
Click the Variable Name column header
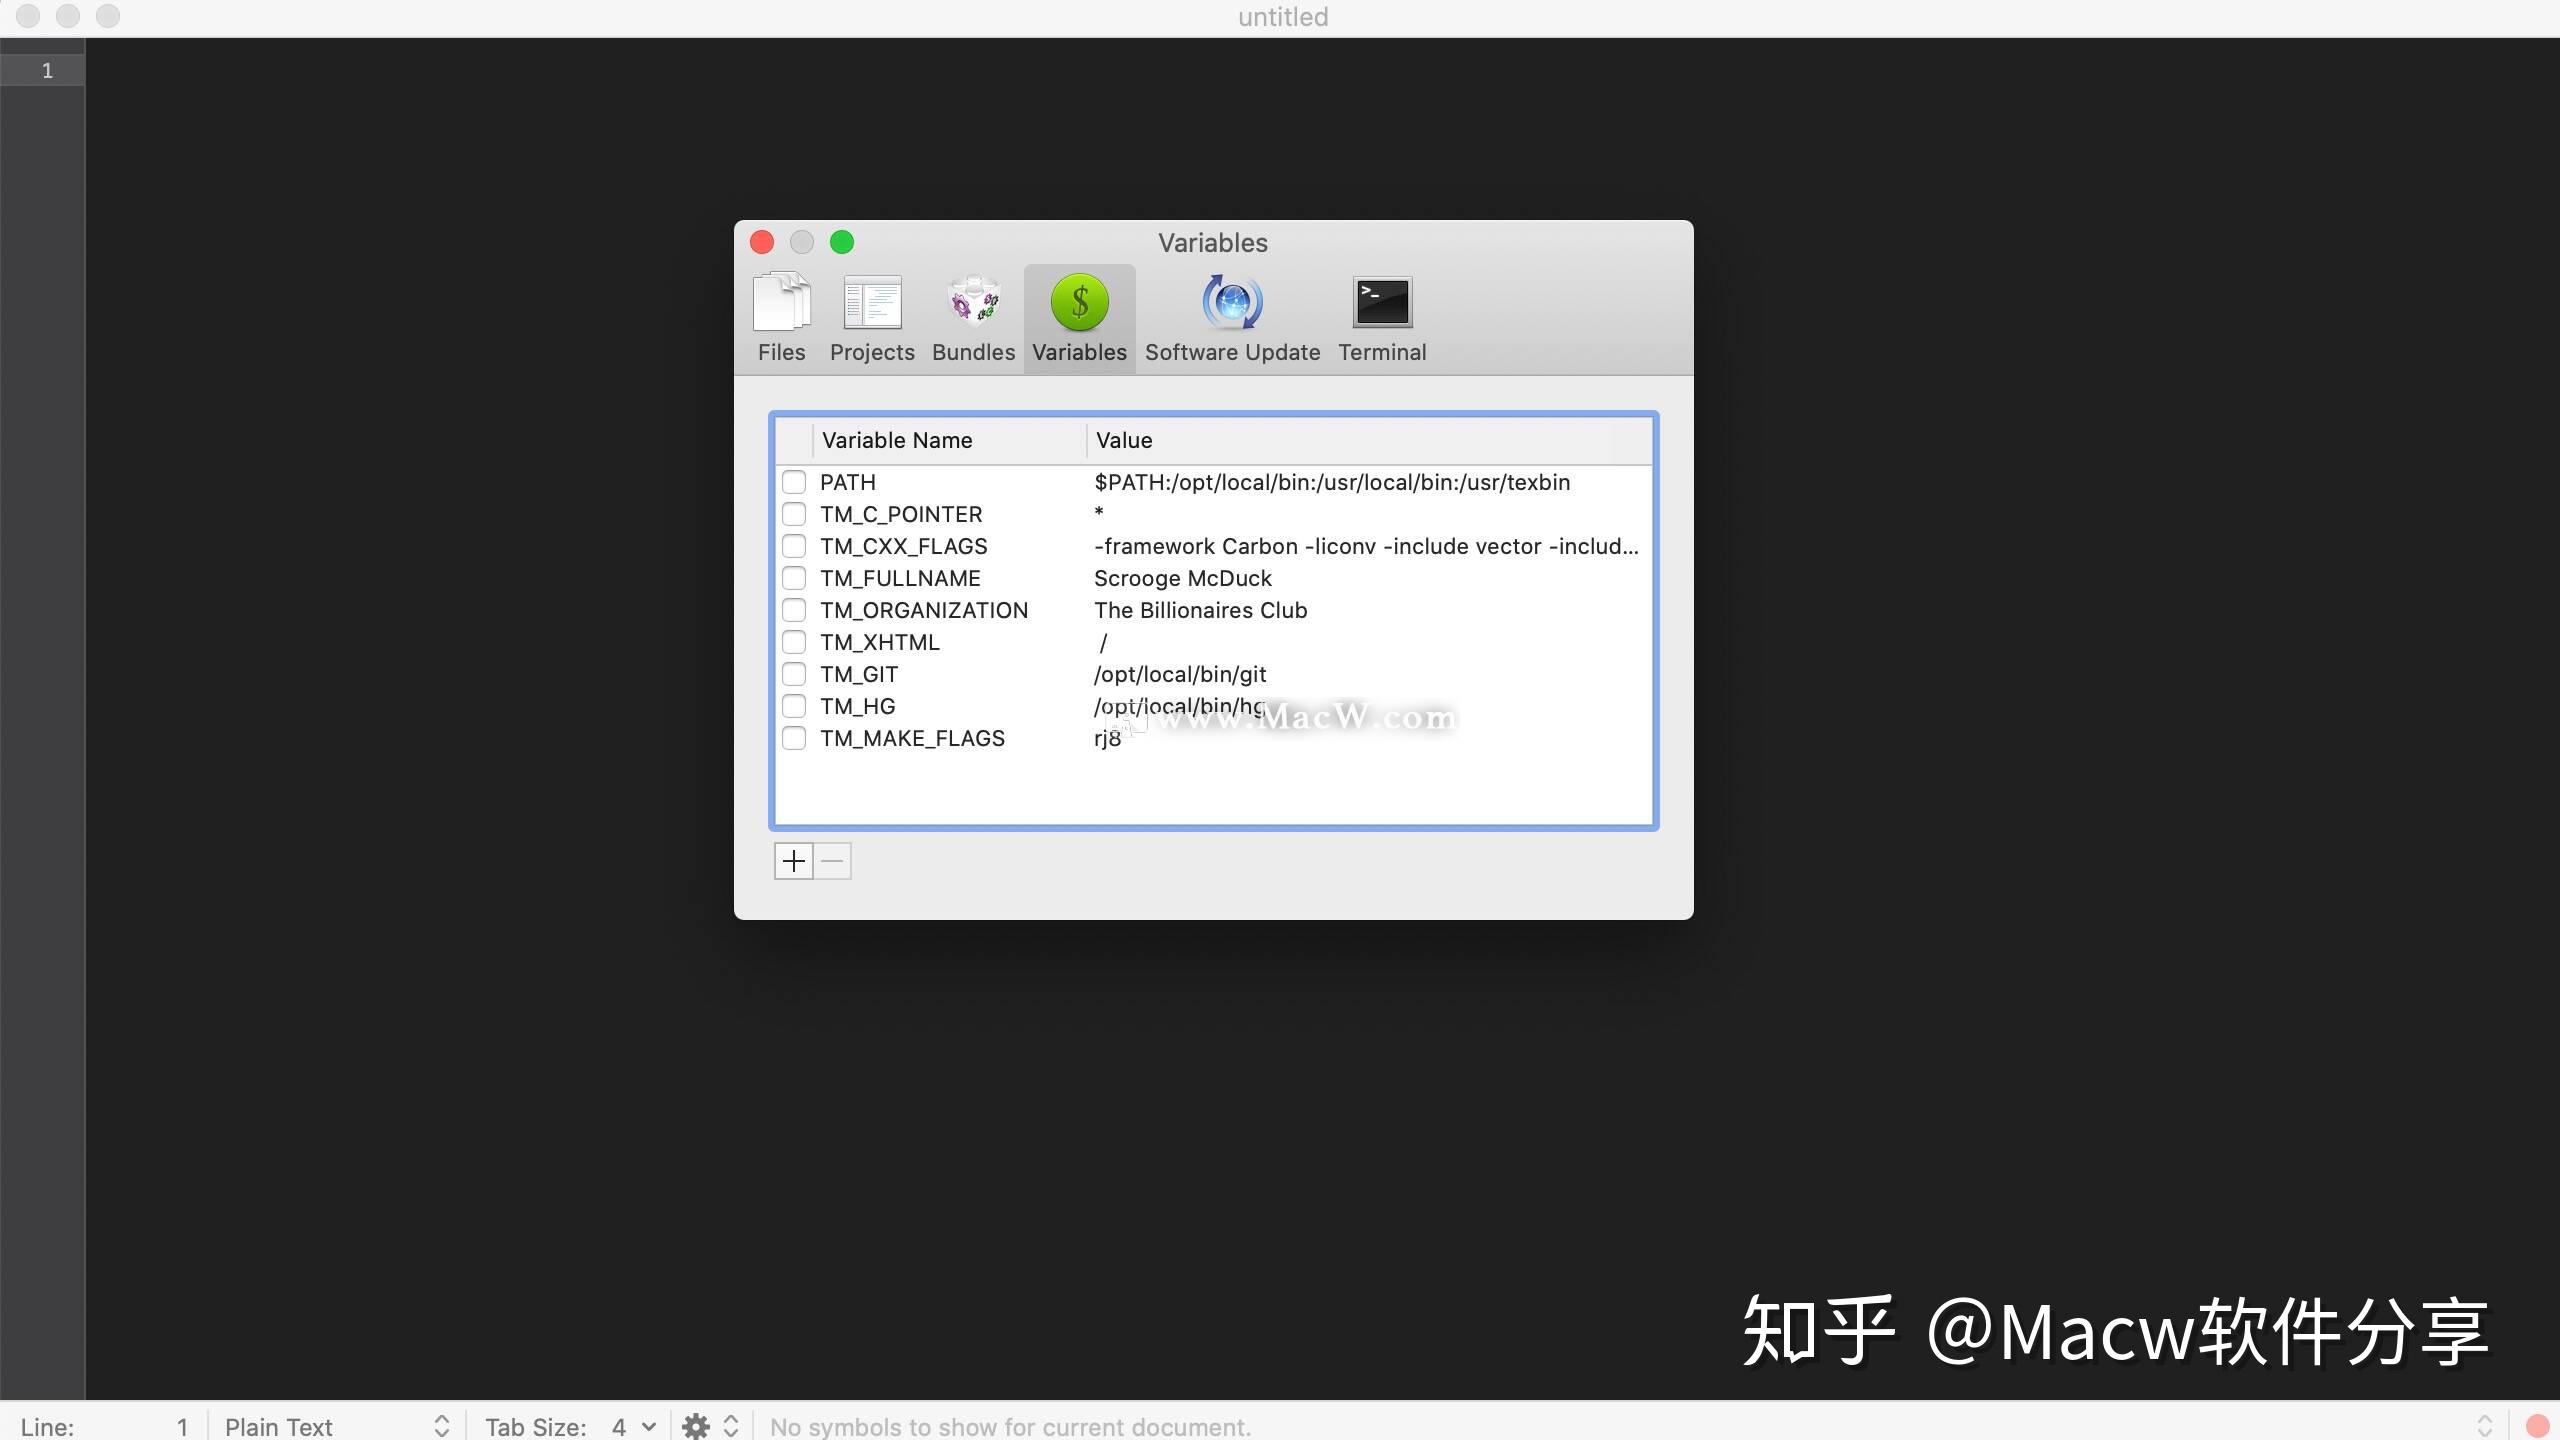tap(896, 440)
